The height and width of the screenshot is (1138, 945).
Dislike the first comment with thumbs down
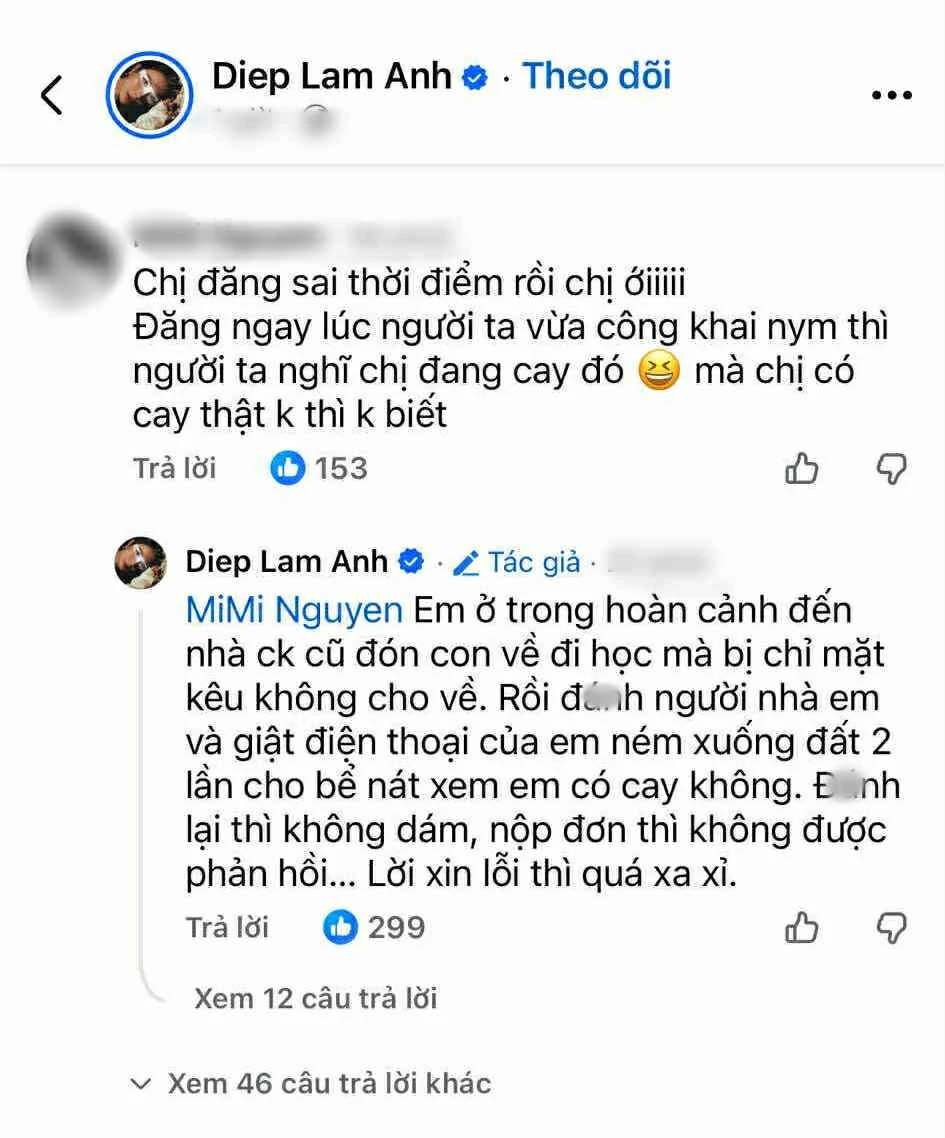pyautogui.click(x=891, y=469)
